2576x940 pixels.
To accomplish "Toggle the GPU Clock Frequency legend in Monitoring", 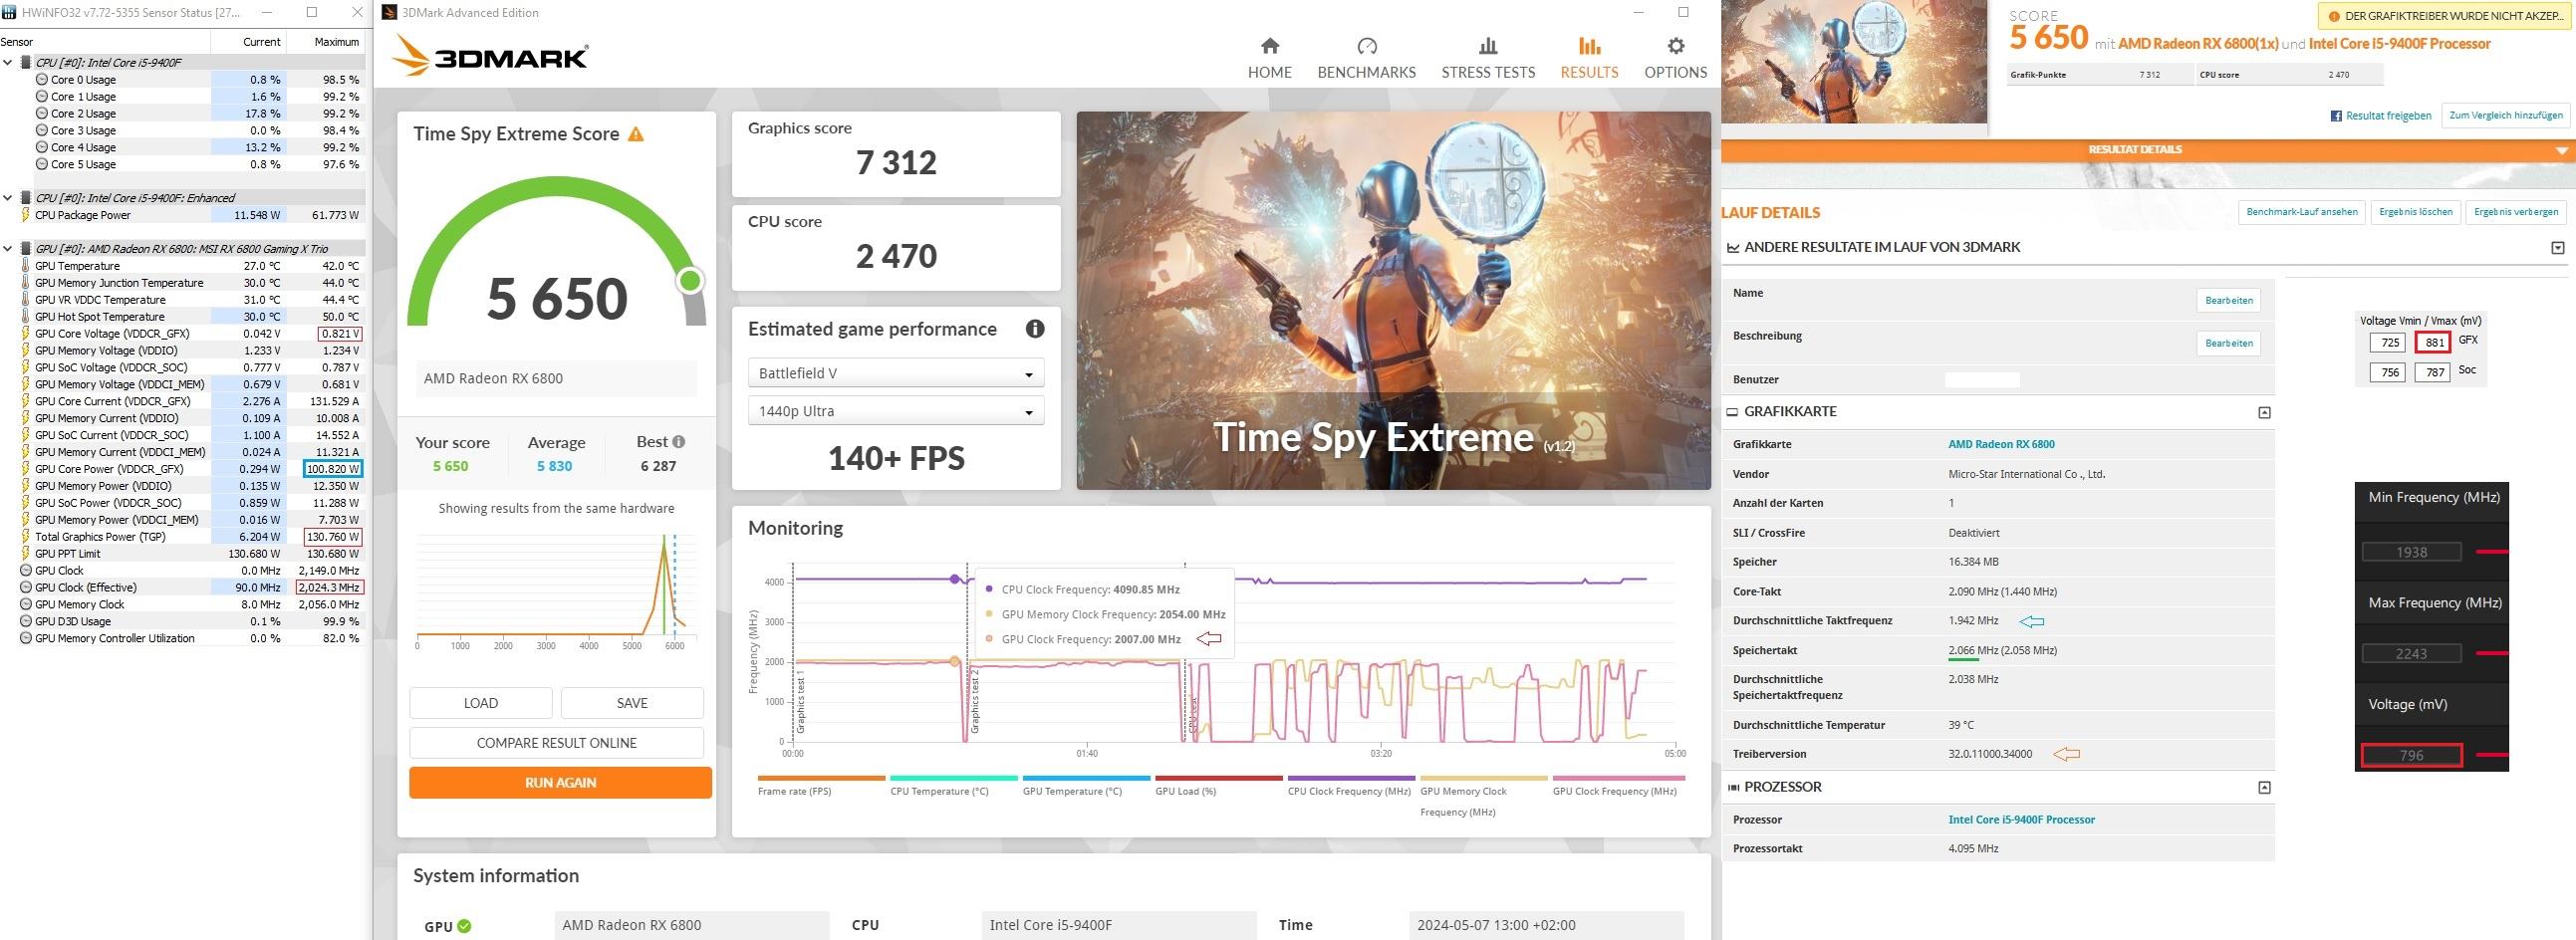I will 1617,785.
